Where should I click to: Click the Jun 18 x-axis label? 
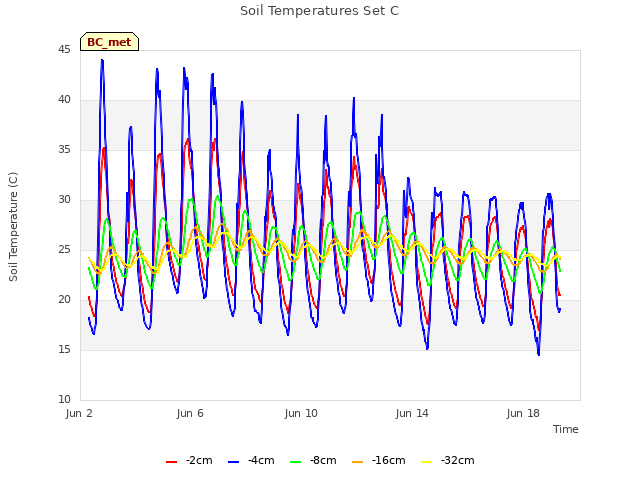523,413
